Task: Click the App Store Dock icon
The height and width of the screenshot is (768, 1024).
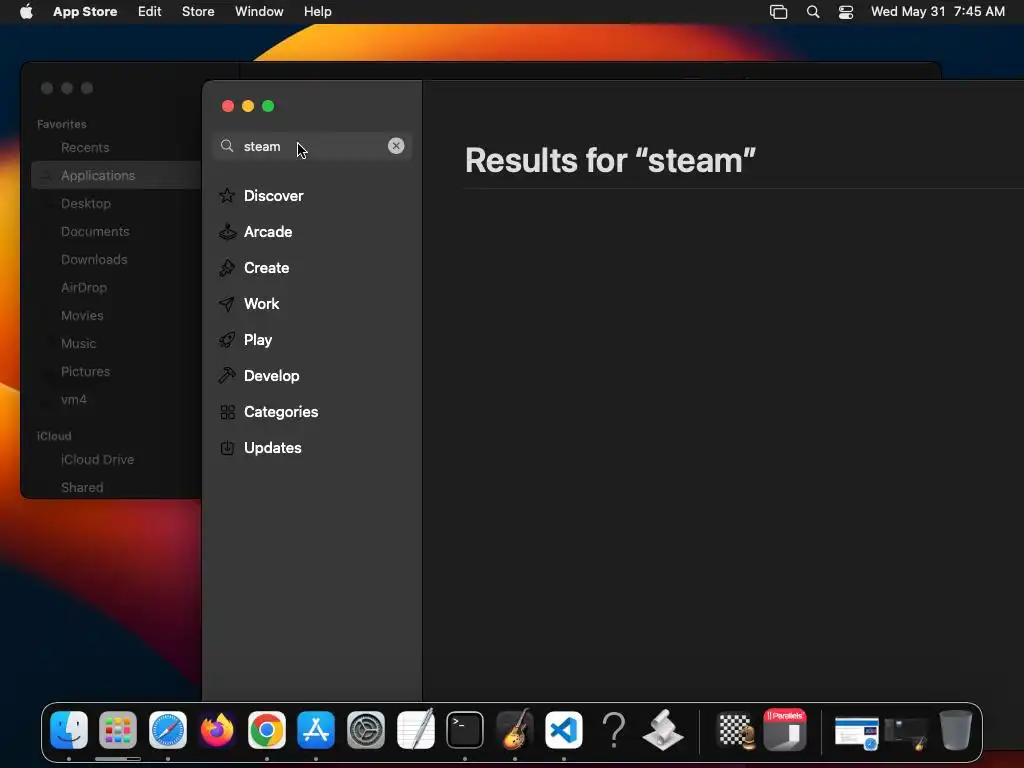Action: [x=316, y=730]
